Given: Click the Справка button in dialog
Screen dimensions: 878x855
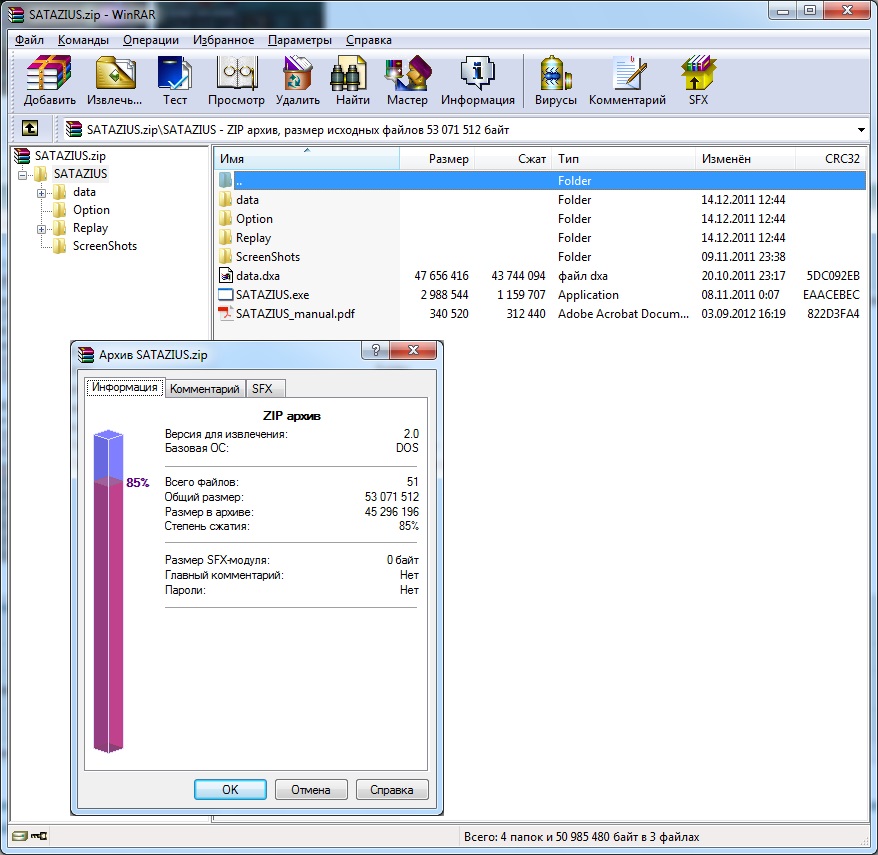Looking at the screenshot, I should [x=392, y=789].
